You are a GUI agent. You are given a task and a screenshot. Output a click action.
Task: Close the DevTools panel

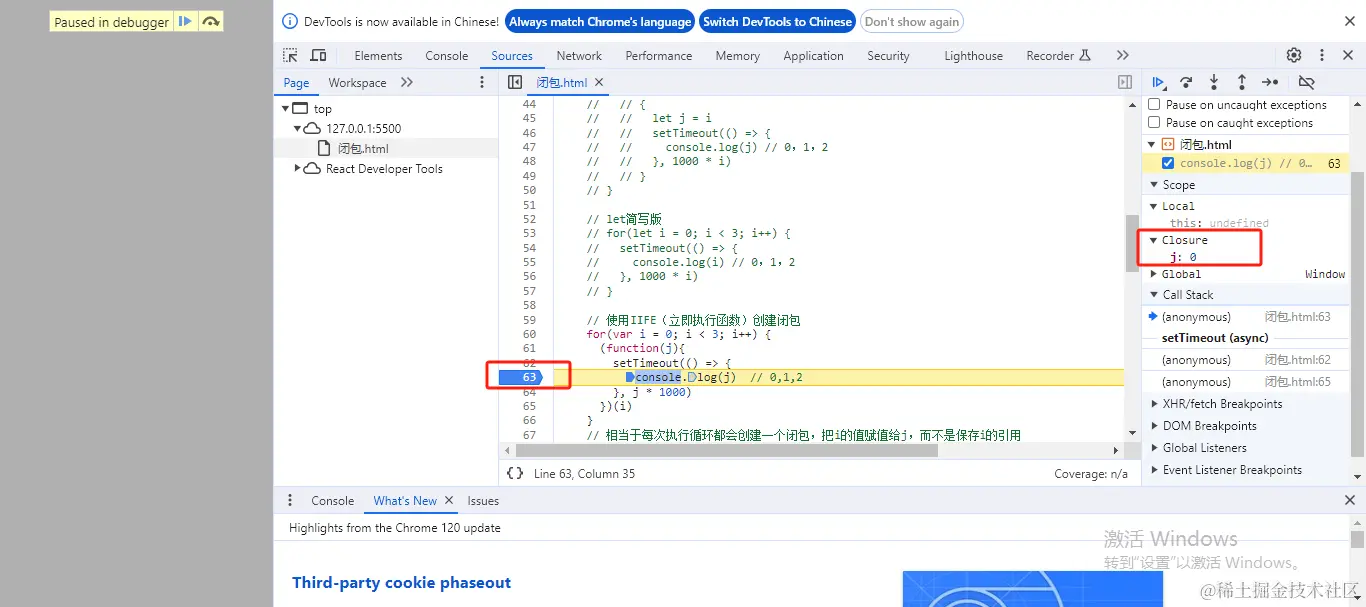pos(1349,56)
